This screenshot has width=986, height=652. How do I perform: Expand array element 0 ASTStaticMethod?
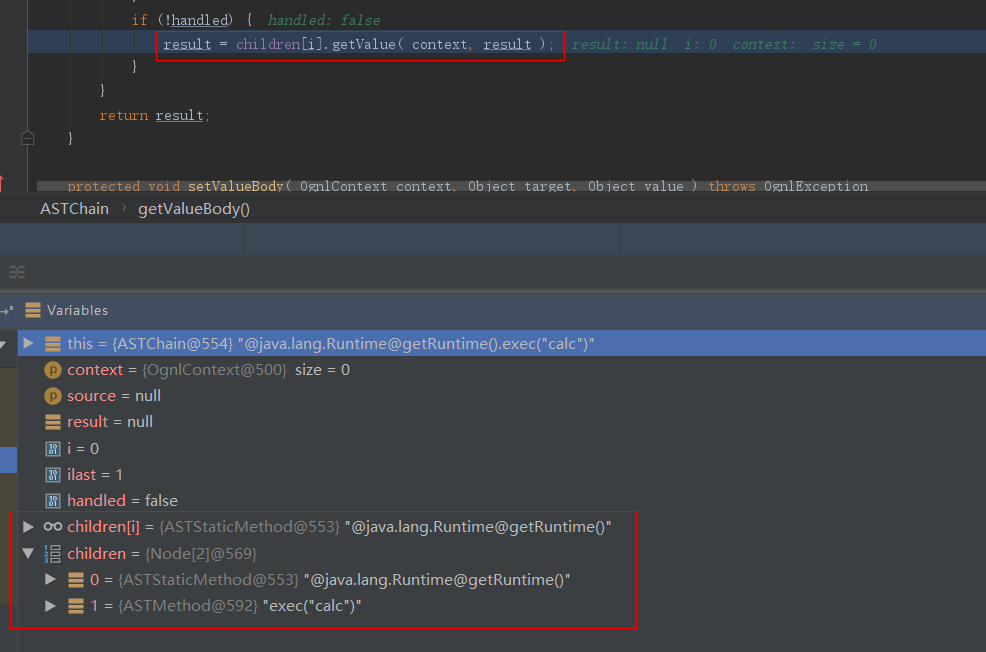51,579
